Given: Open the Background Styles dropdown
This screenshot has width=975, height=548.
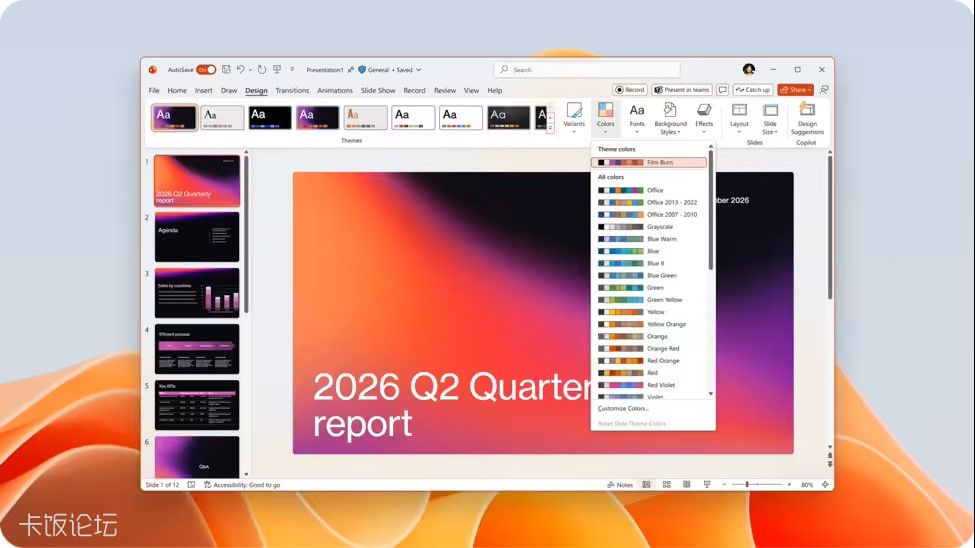Looking at the screenshot, I should [x=670, y=118].
